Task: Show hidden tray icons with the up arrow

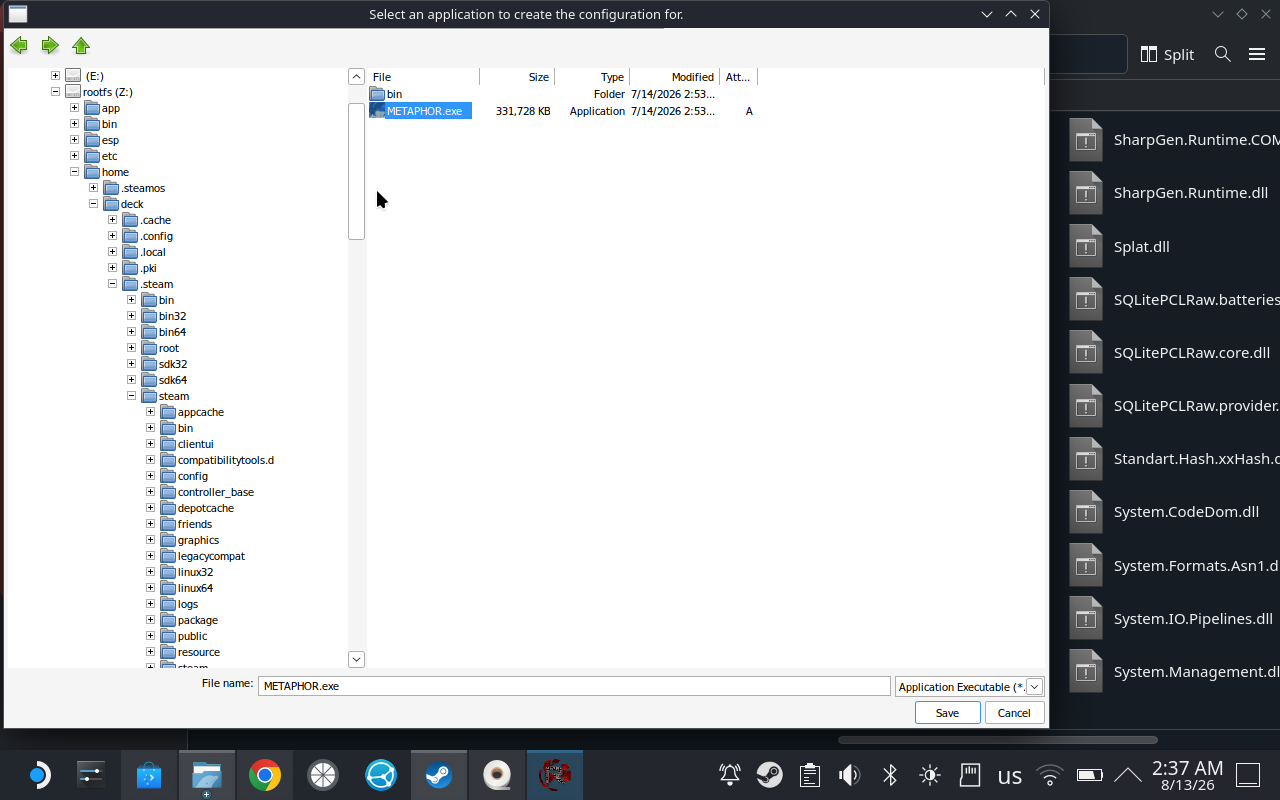Action: point(1127,775)
